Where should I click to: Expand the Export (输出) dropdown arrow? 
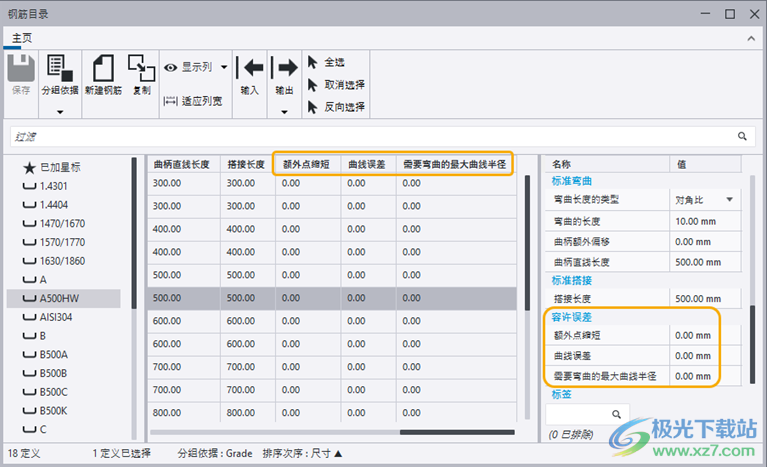285,112
